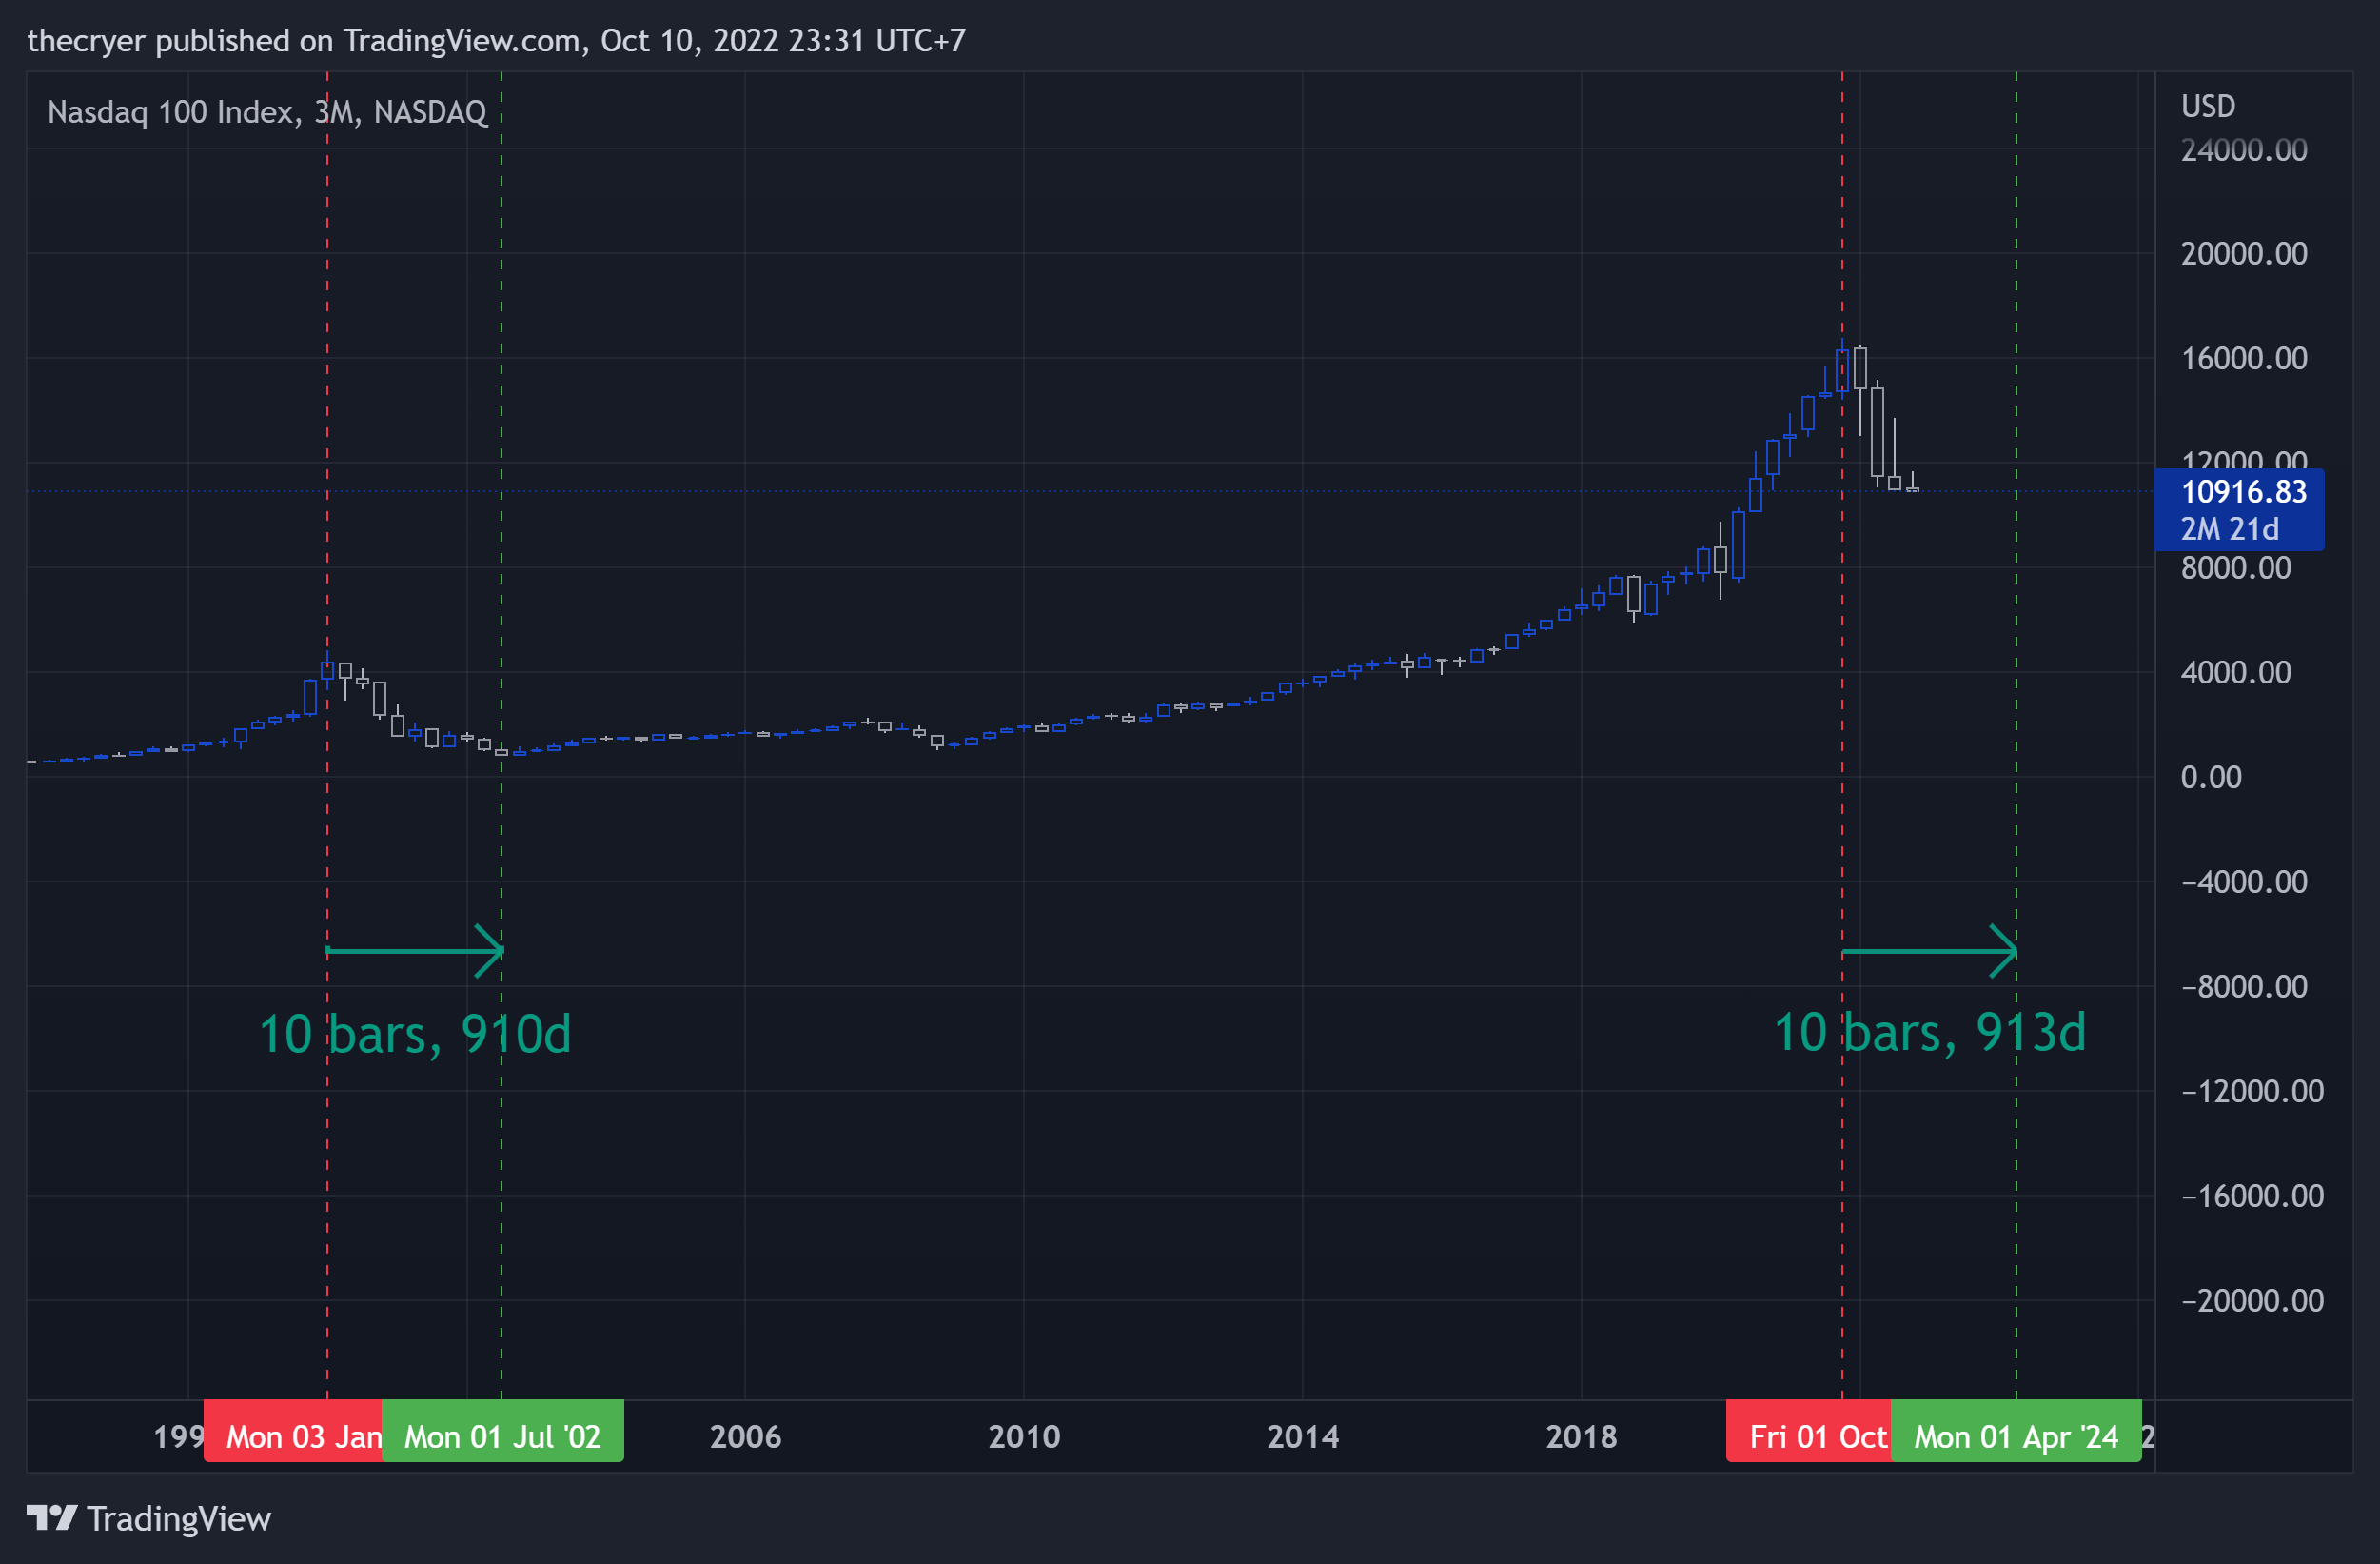Click the −12000.00 price axis value
The image size is (2380, 1564).
coord(2252,1091)
